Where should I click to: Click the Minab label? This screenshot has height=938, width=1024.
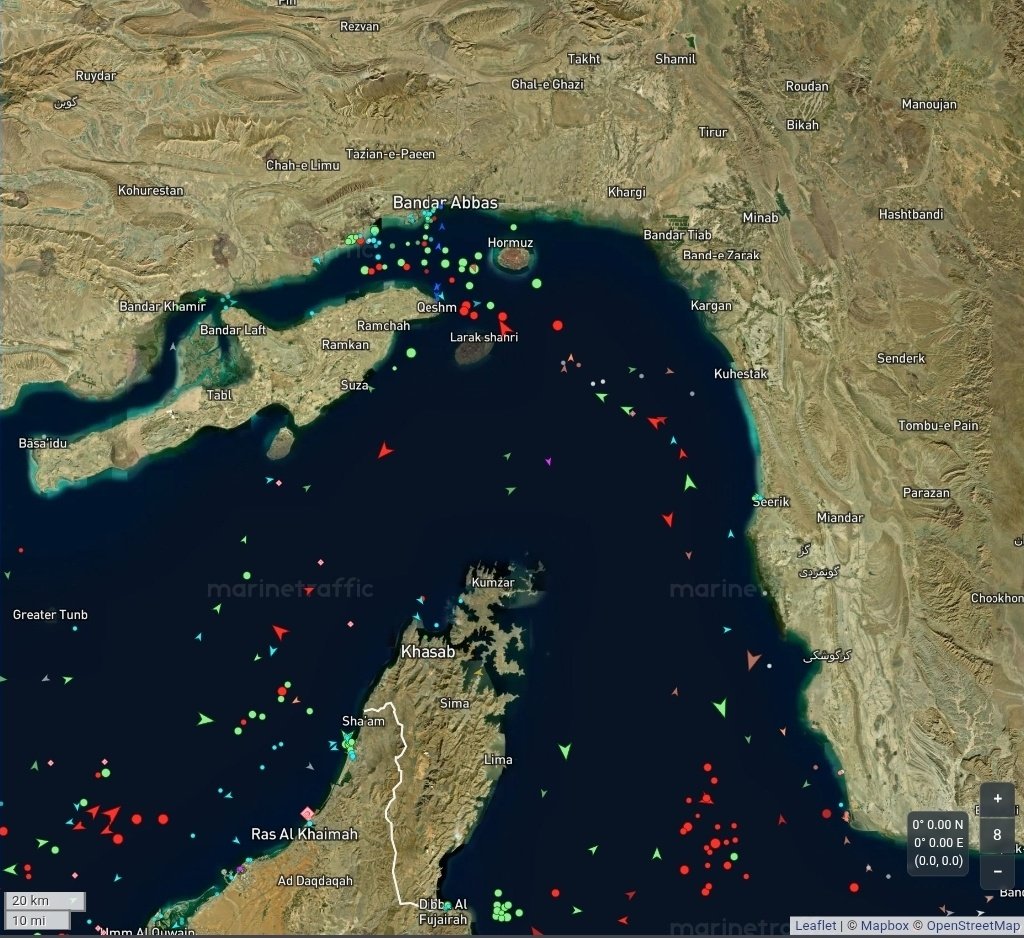[761, 218]
